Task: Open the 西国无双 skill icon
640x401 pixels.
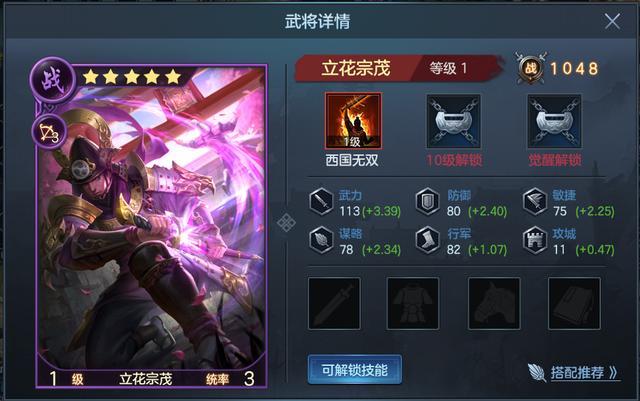Action: 353,121
